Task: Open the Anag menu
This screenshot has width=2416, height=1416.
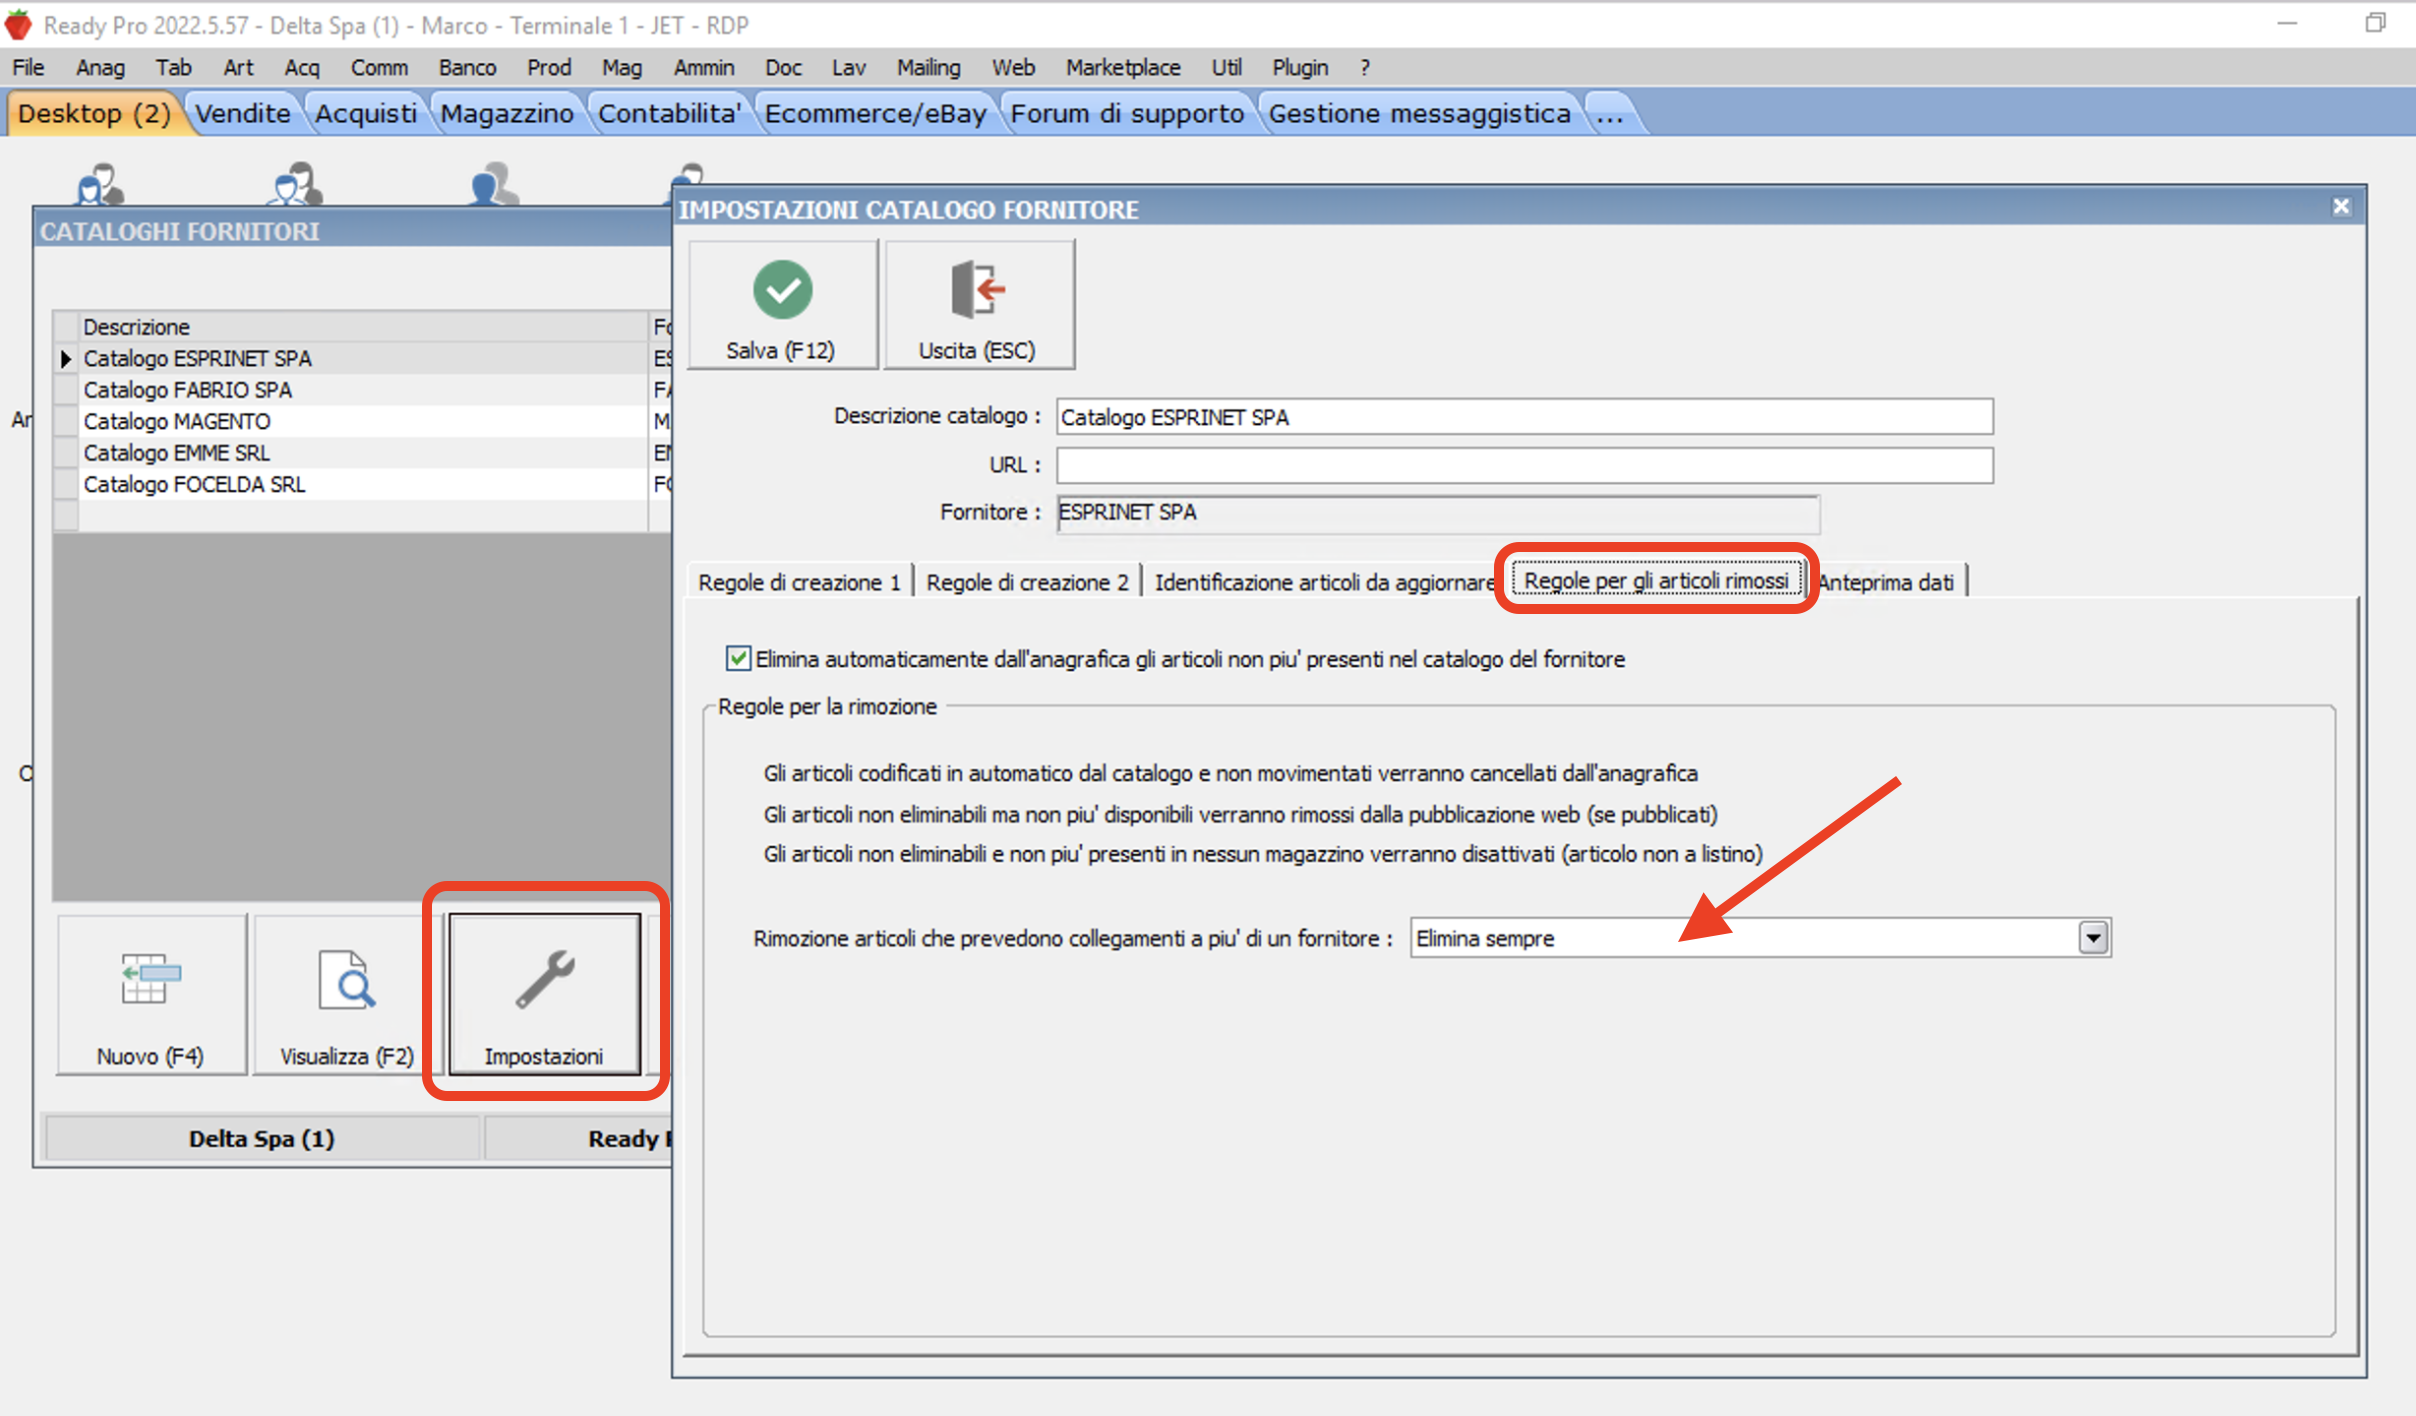Action: pyautogui.click(x=100, y=67)
